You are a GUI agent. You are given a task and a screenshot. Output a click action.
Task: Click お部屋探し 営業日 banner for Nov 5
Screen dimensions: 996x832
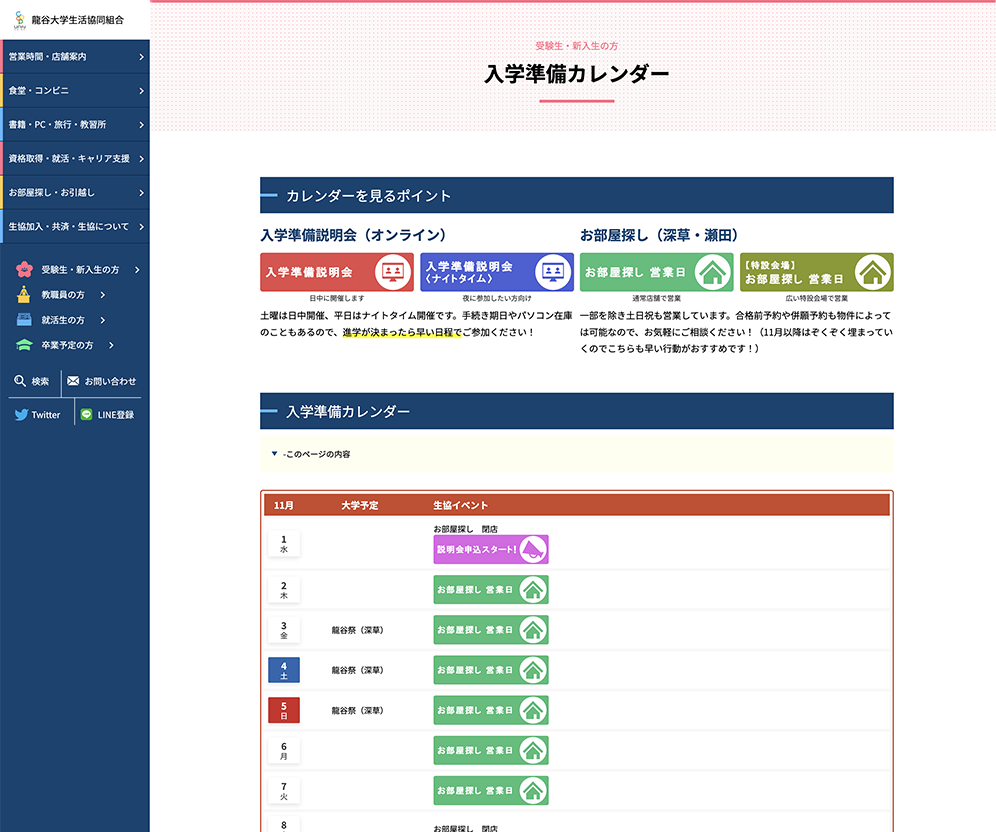click(x=491, y=710)
